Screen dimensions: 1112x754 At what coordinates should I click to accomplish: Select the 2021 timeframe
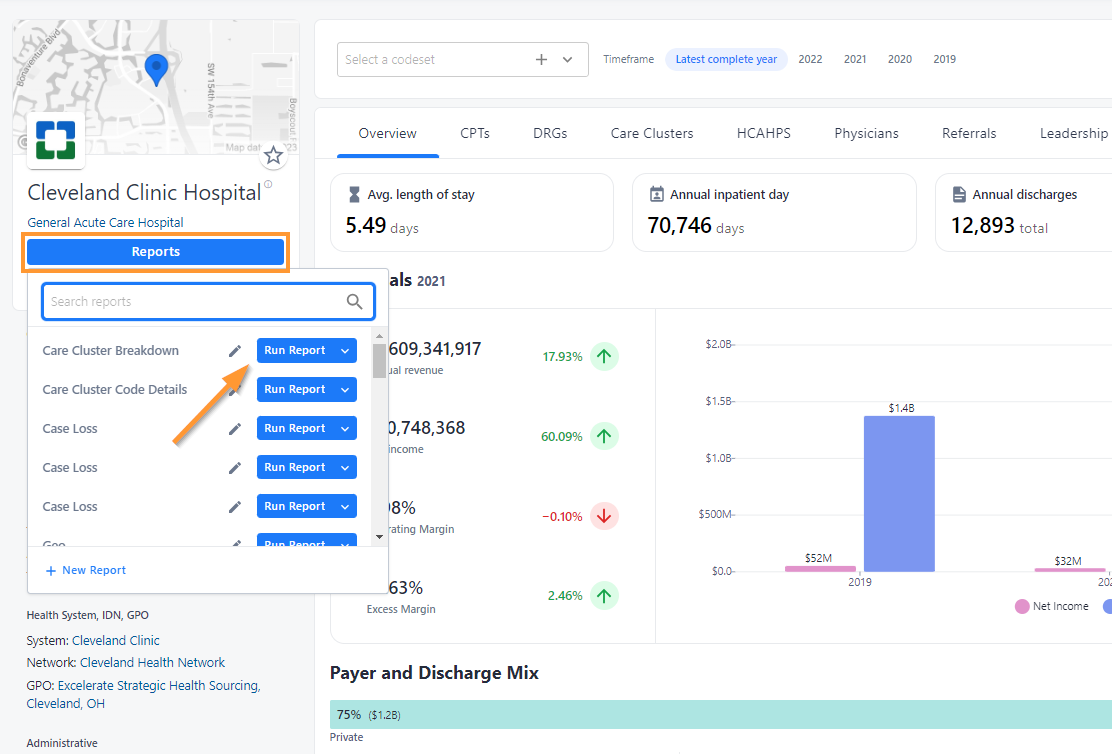(x=855, y=60)
